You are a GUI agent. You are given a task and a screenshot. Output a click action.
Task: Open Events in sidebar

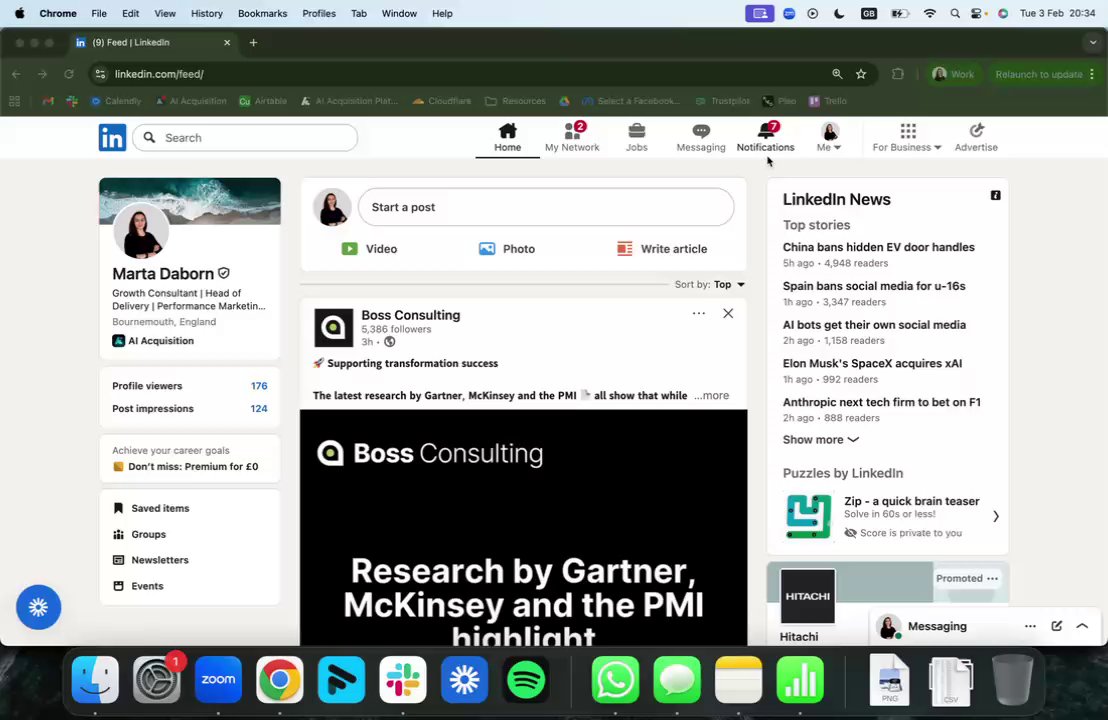coord(138,586)
